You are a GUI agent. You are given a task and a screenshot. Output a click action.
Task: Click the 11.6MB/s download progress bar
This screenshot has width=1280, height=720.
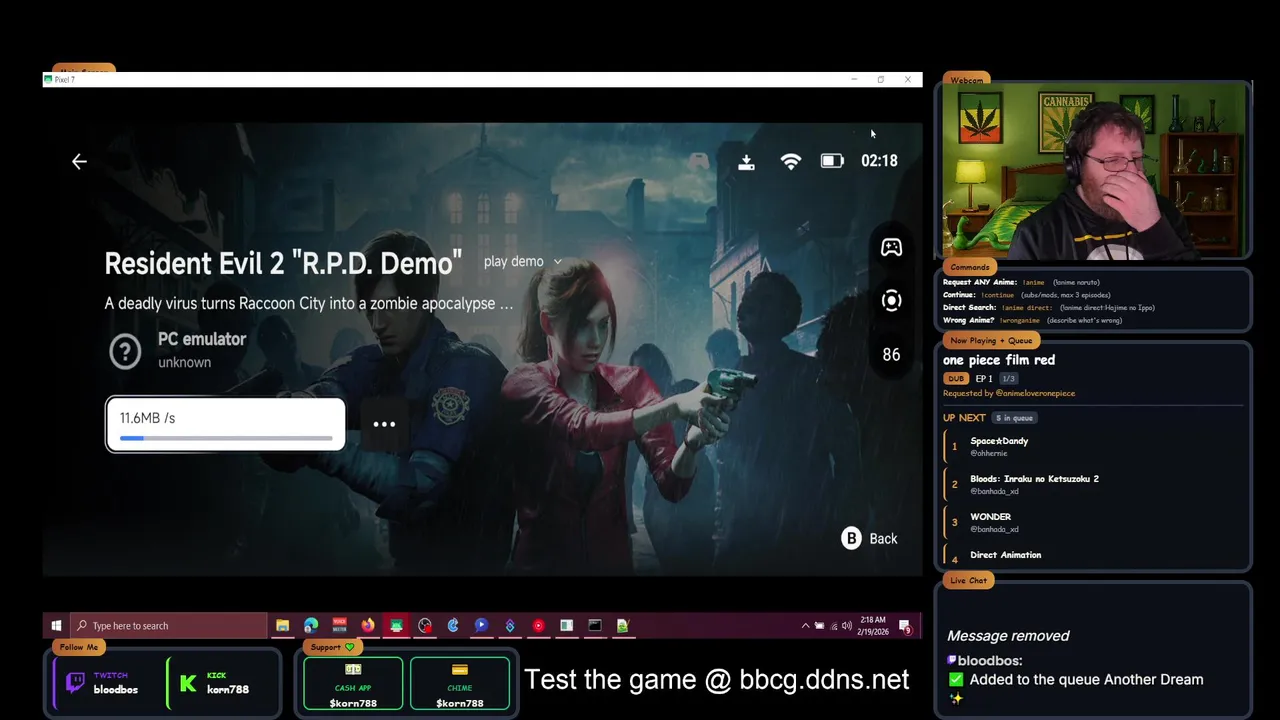[x=226, y=424]
